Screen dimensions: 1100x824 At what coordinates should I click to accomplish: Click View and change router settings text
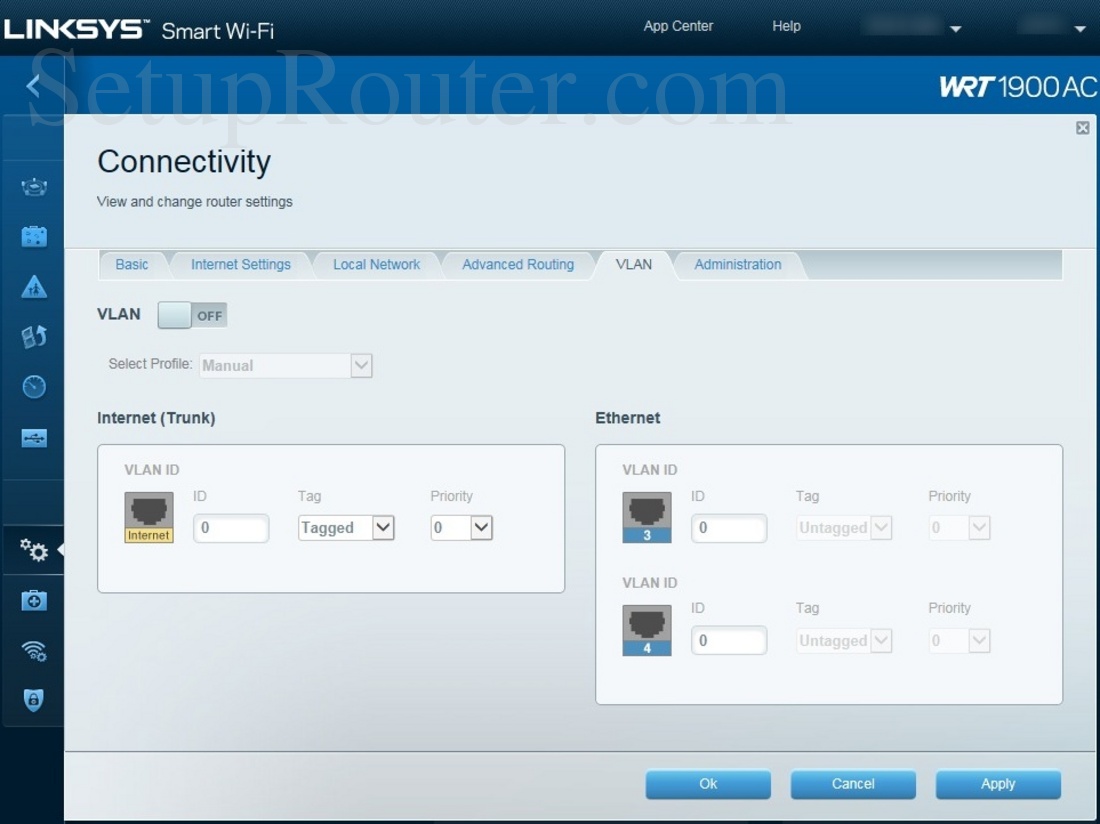194,202
